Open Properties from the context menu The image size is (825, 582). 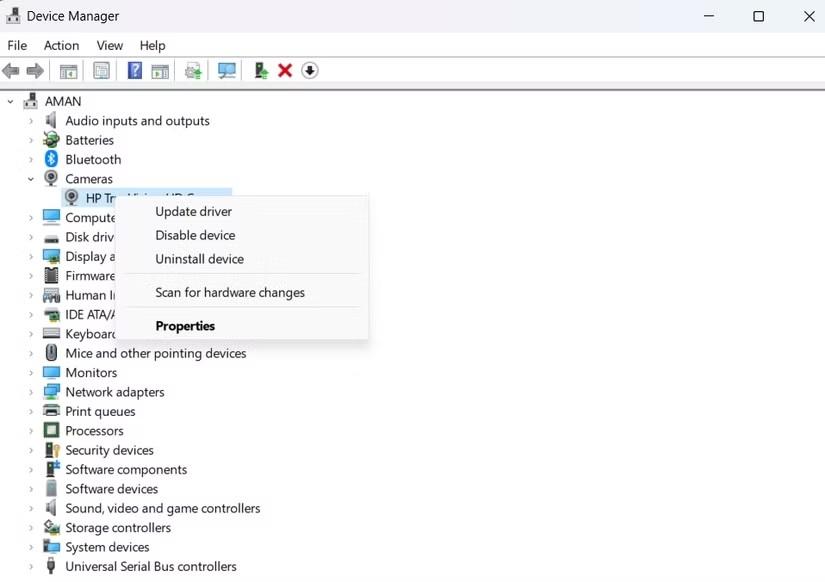coord(185,326)
